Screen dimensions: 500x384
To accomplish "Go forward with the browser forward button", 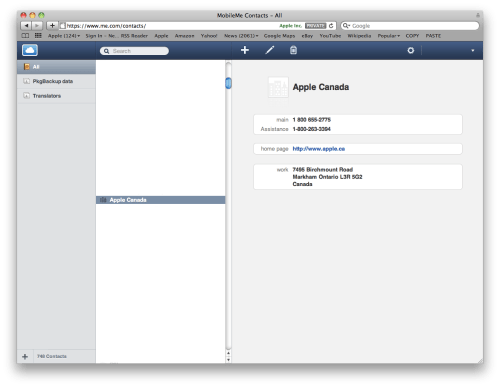I will point(37,26).
